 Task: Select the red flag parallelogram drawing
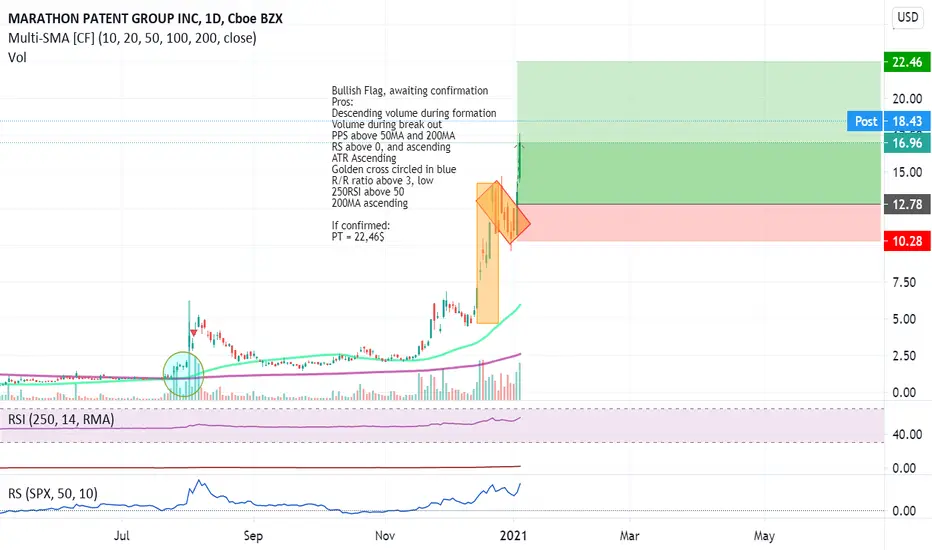point(503,212)
